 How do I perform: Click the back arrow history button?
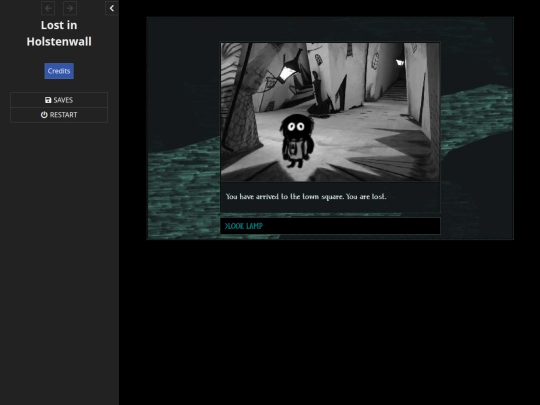tap(48, 8)
